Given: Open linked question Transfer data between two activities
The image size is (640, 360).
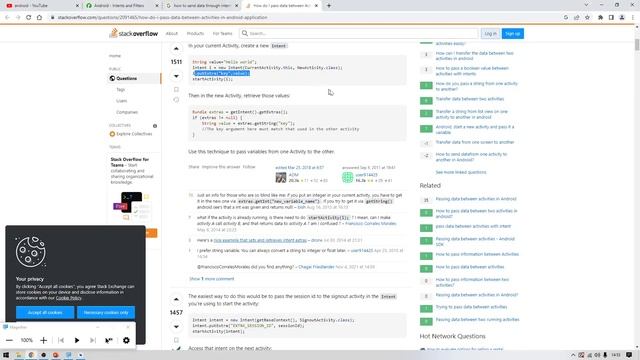Looking at the screenshot, I should point(470,99).
